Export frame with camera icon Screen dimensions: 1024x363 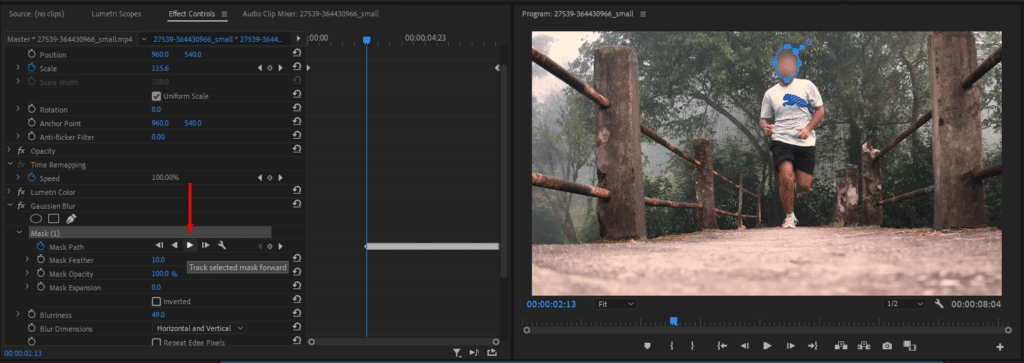887,346
